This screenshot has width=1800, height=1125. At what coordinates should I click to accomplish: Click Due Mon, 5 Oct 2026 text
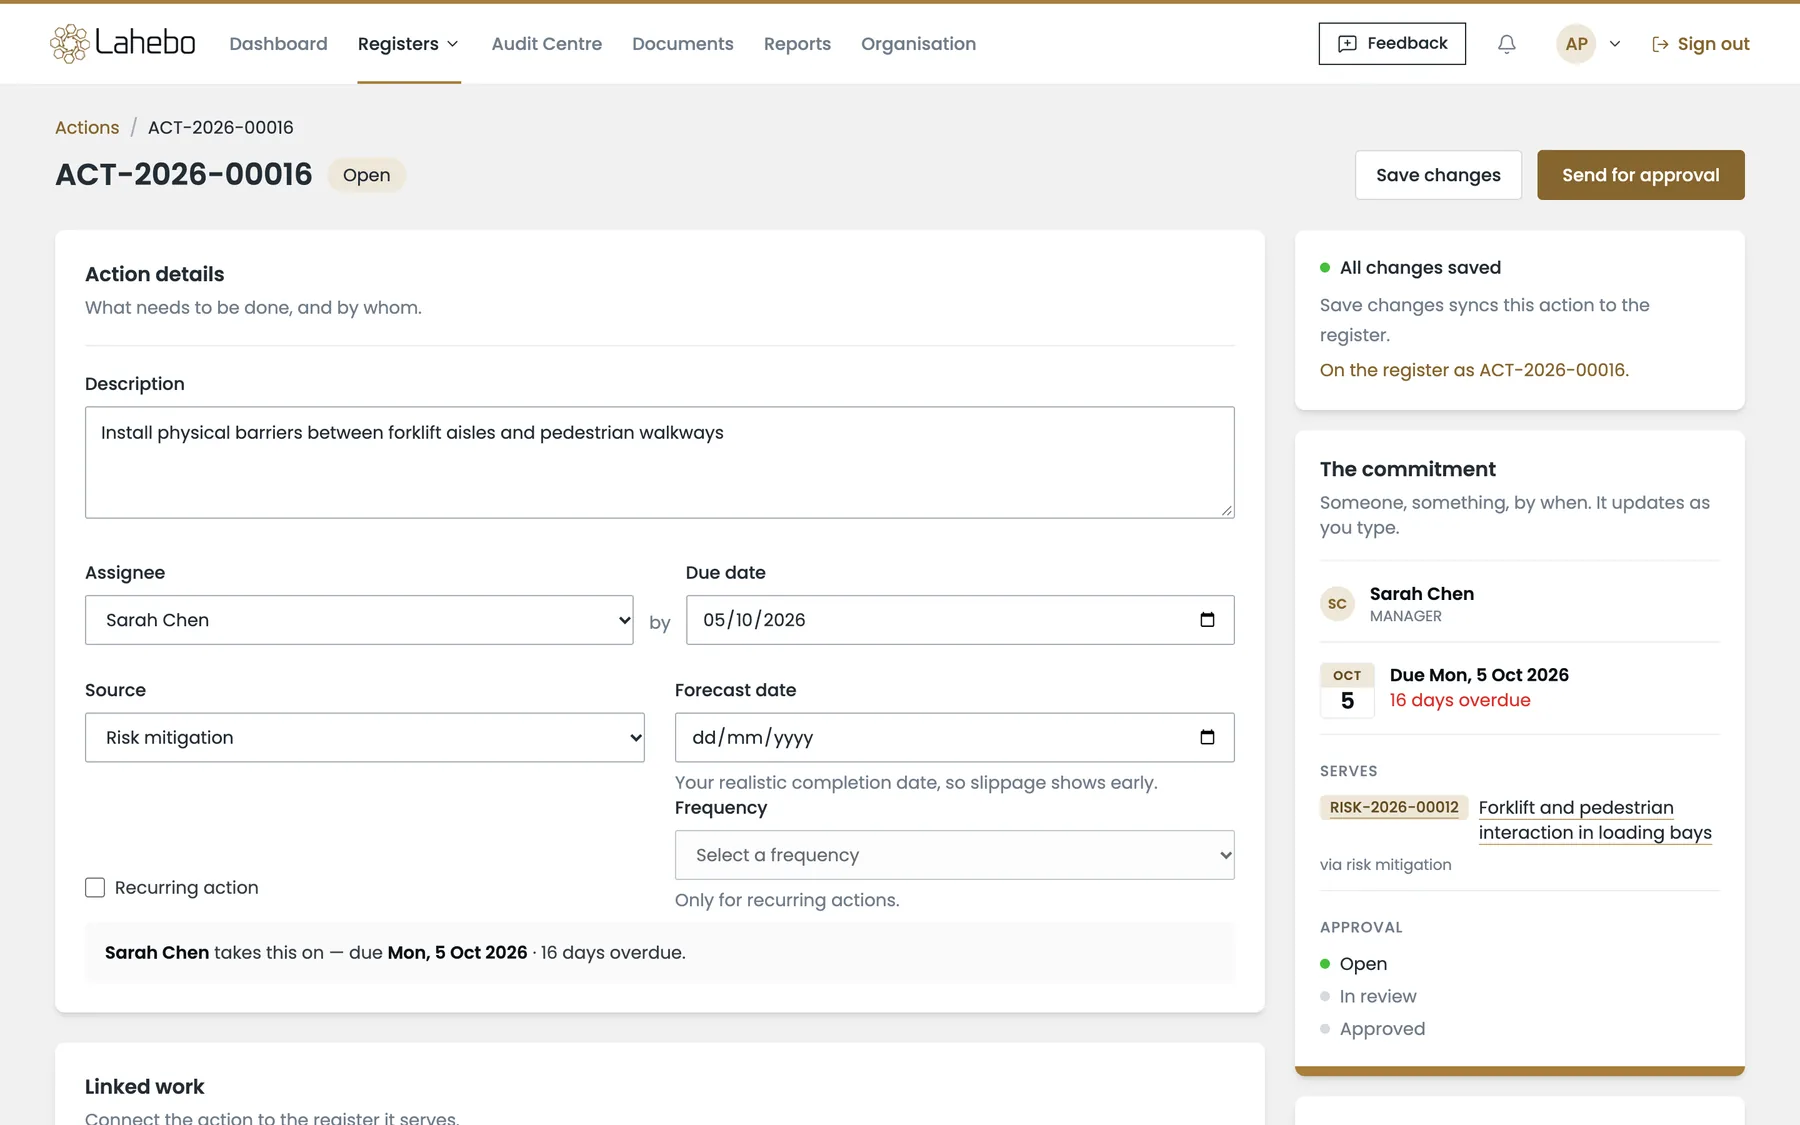(1479, 675)
